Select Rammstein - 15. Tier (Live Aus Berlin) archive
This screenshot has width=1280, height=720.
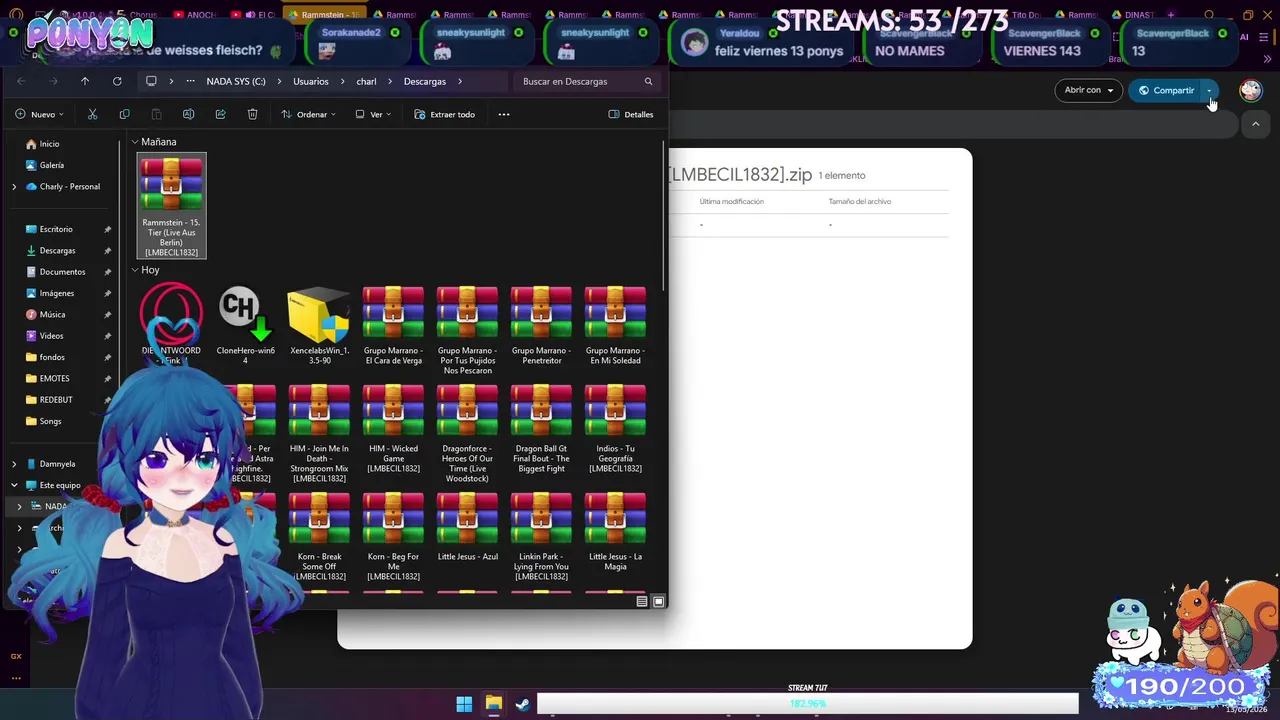[x=171, y=206]
